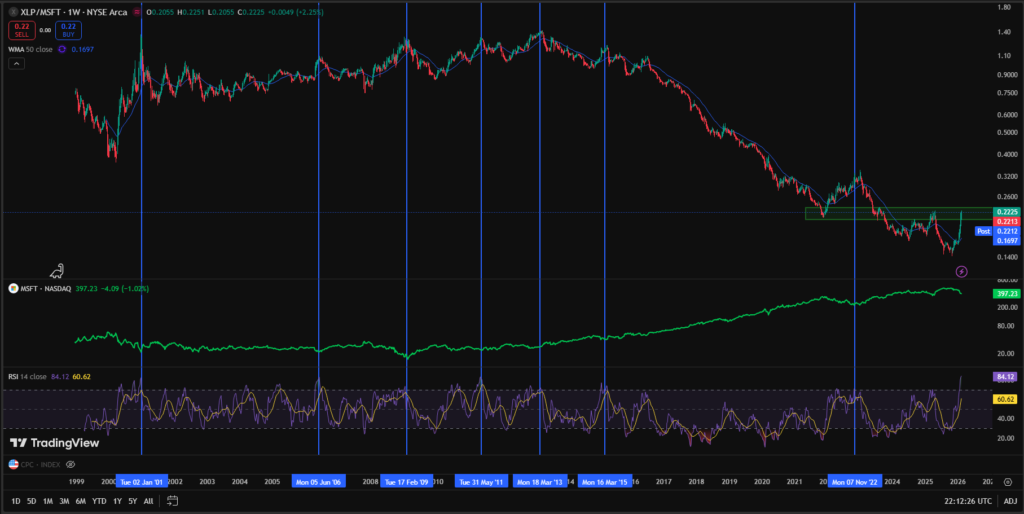Viewport: 1024px width, 514px height.
Task: Click the Mon 18 Mar '13 date marker
Action: point(540,482)
